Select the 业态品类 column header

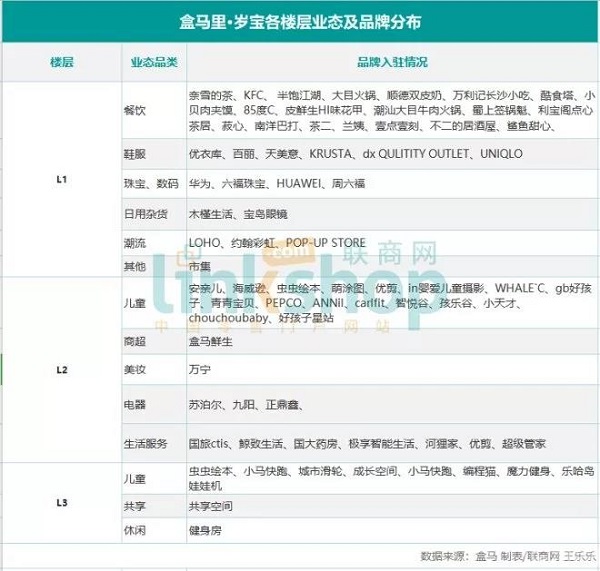(154, 62)
